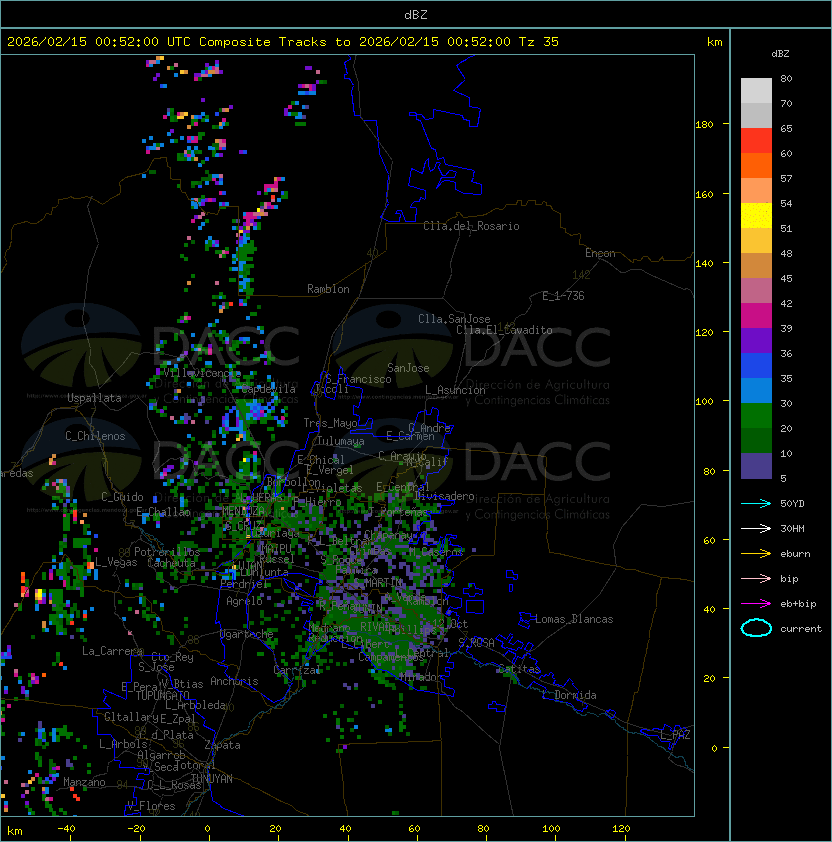This screenshot has width=832, height=842.
Task: Select the purple 36-39 dBZ swatch
Action: (x=756, y=340)
